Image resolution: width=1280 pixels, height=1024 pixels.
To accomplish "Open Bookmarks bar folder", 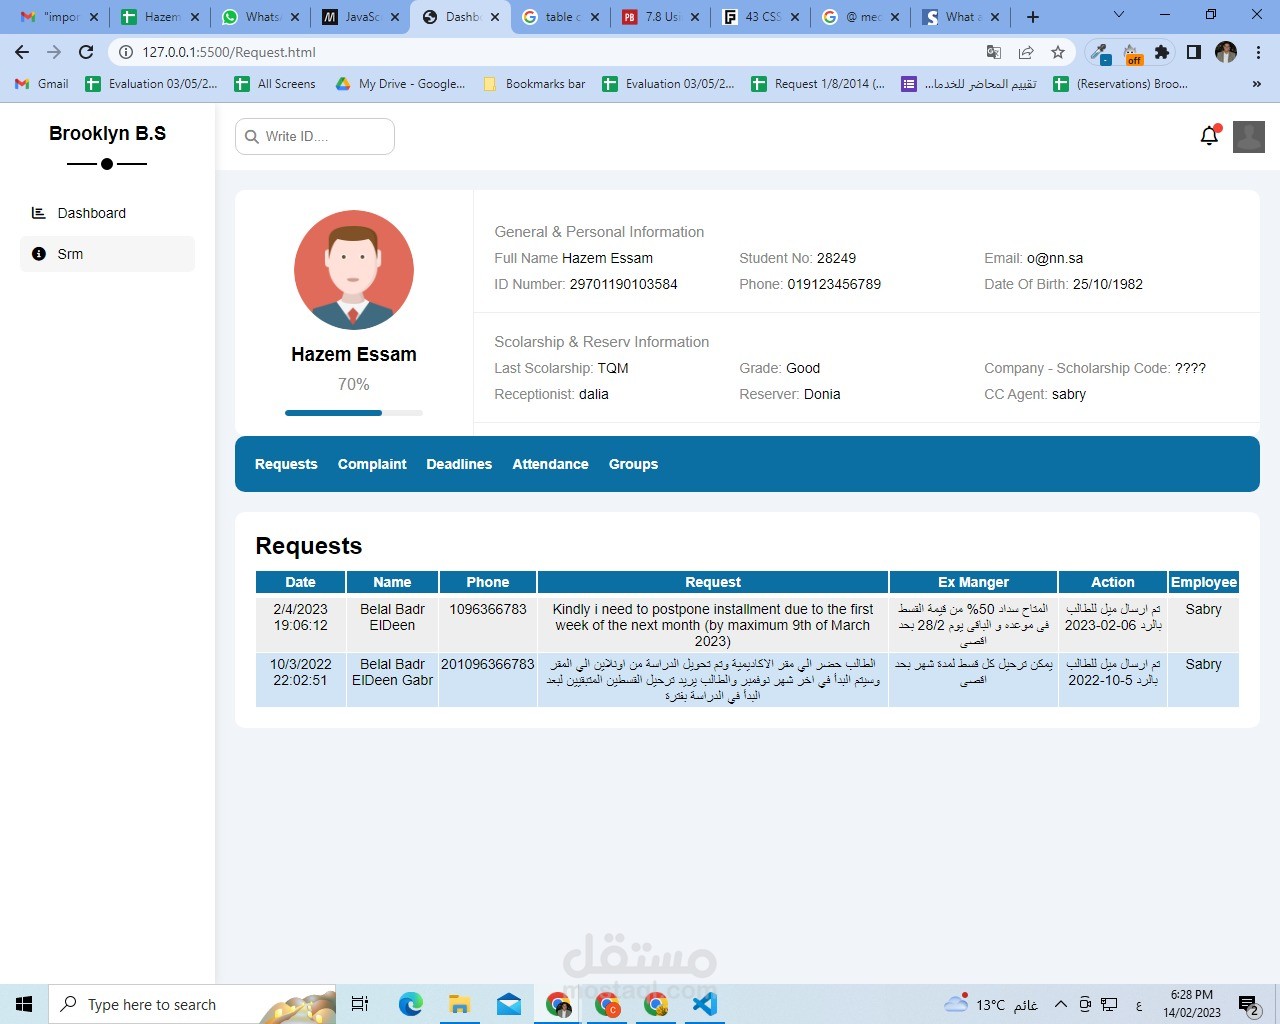I will [x=534, y=84].
